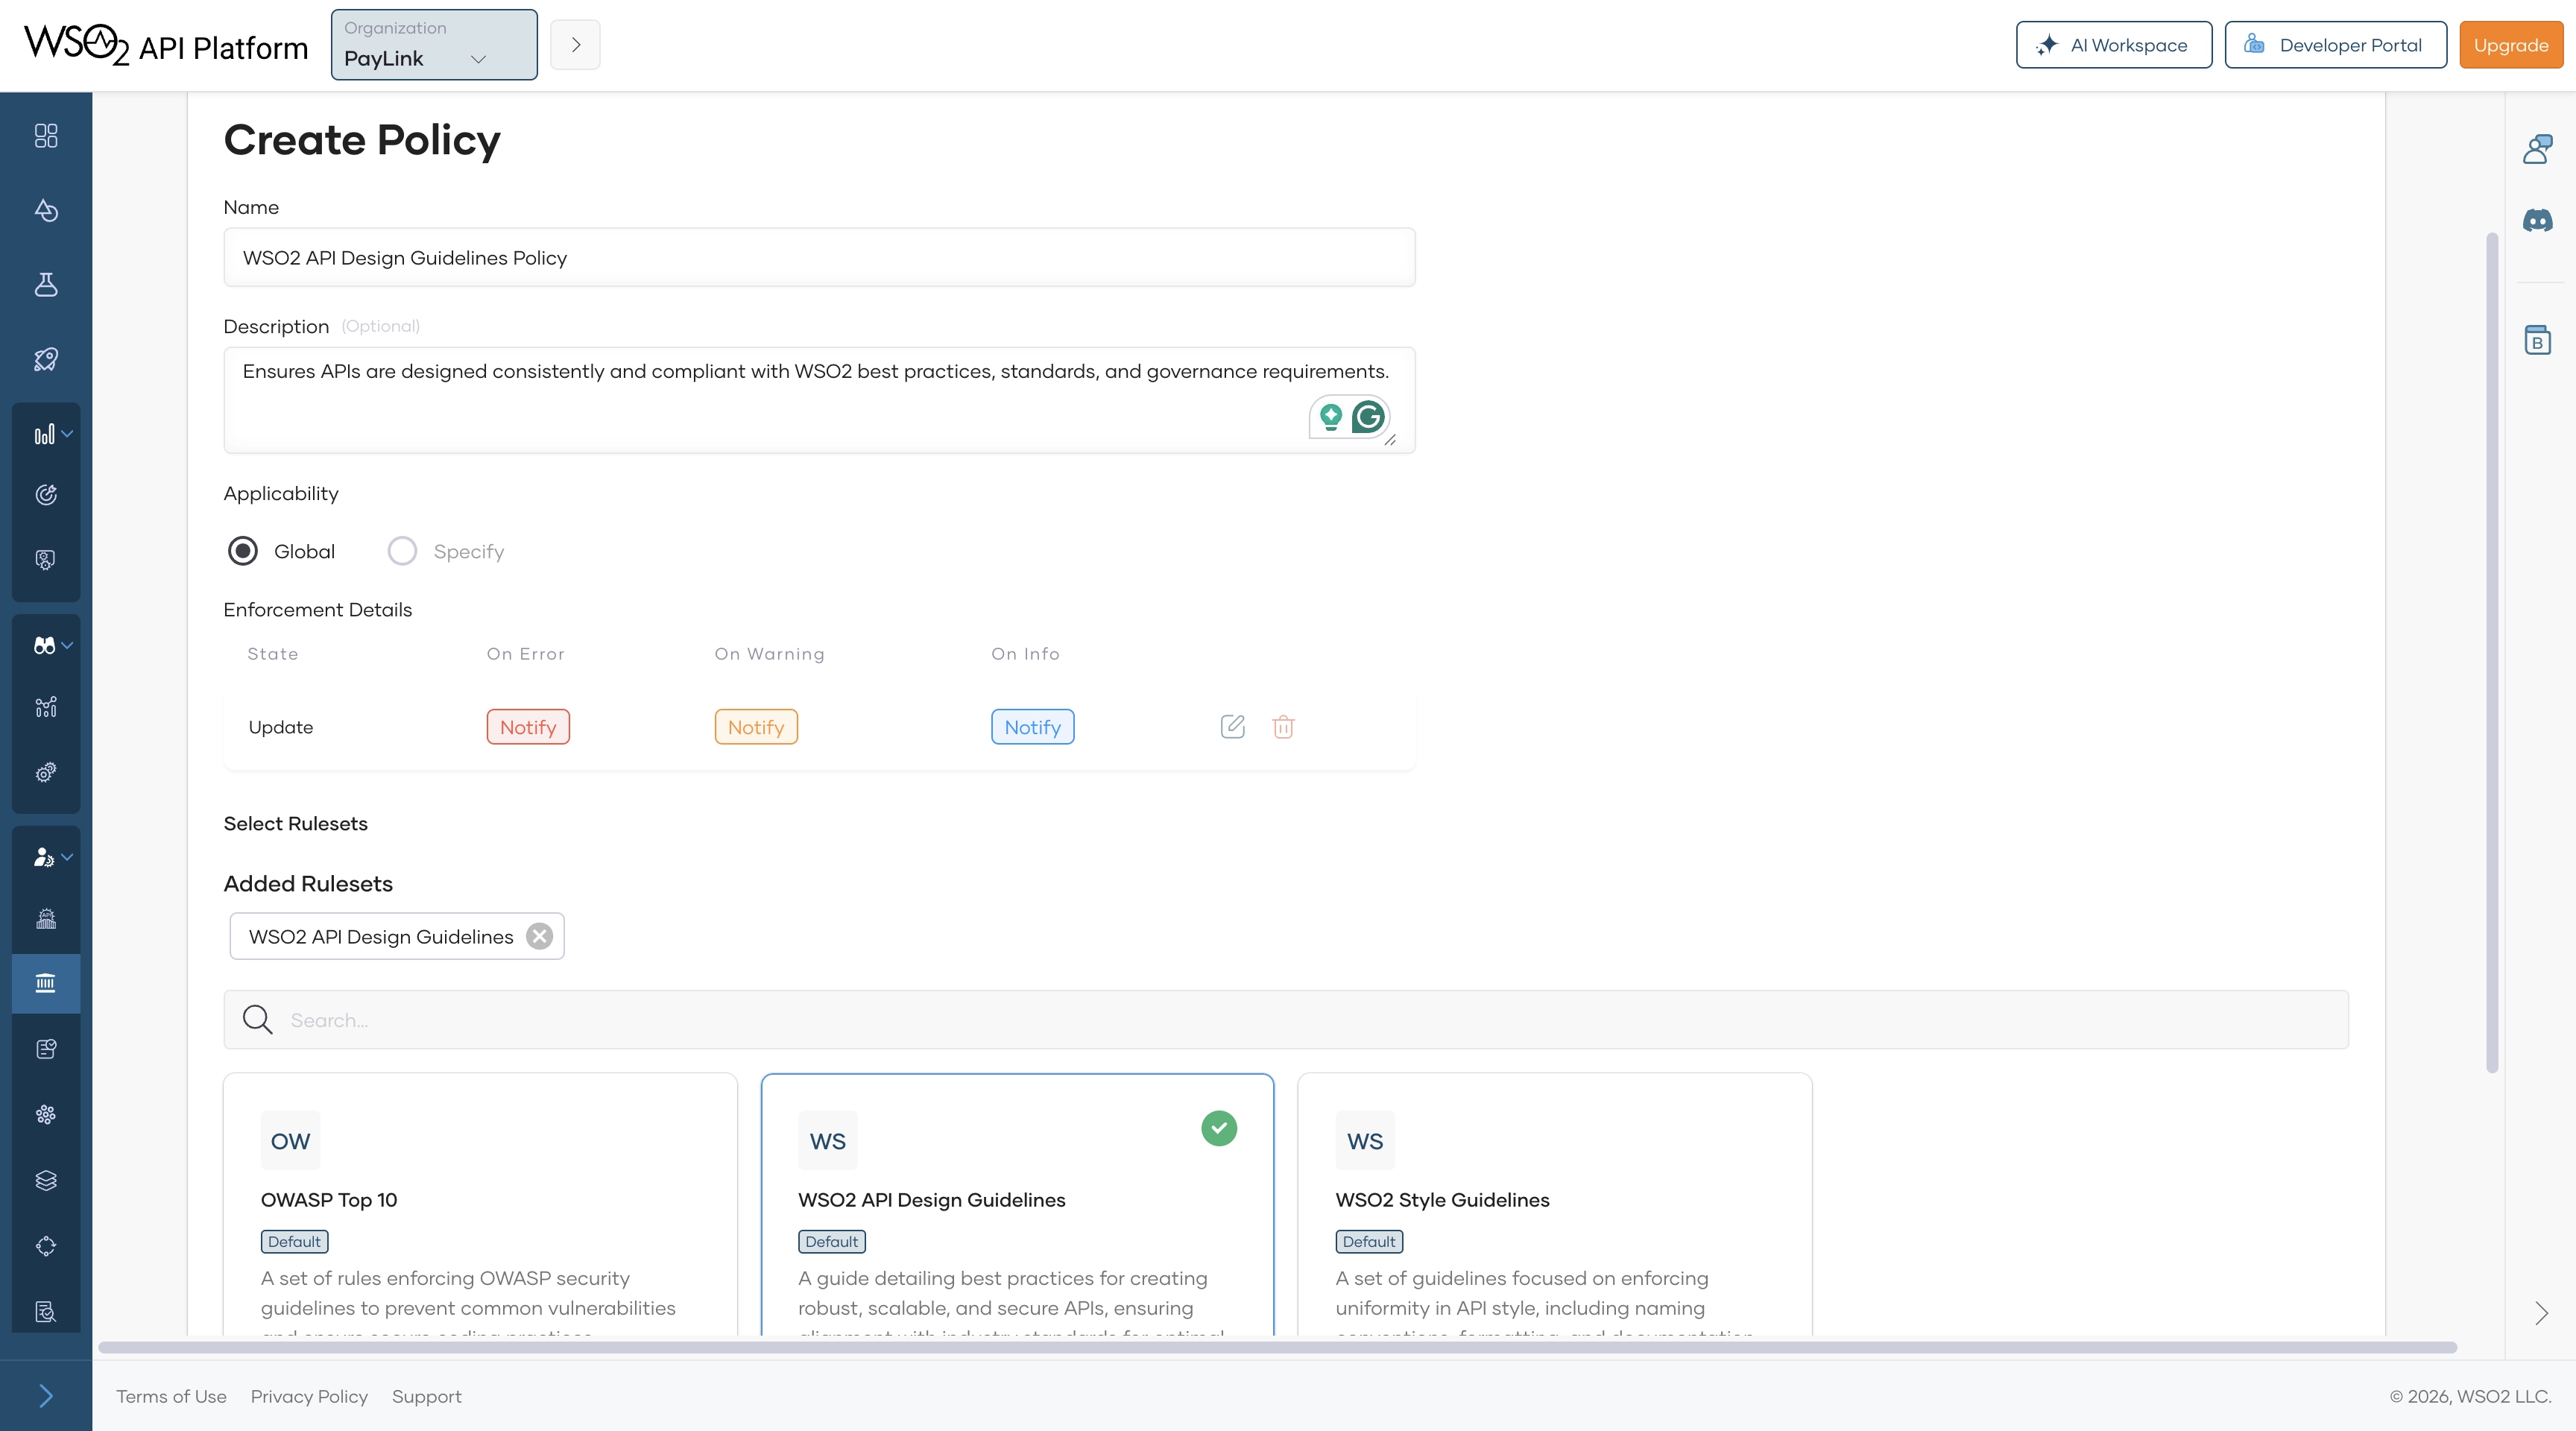This screenshot has width=2576, height=1431.
Task: Remove the WSO2 API Design Guidelines ruleset chip
Action: (x=539, y=936)
